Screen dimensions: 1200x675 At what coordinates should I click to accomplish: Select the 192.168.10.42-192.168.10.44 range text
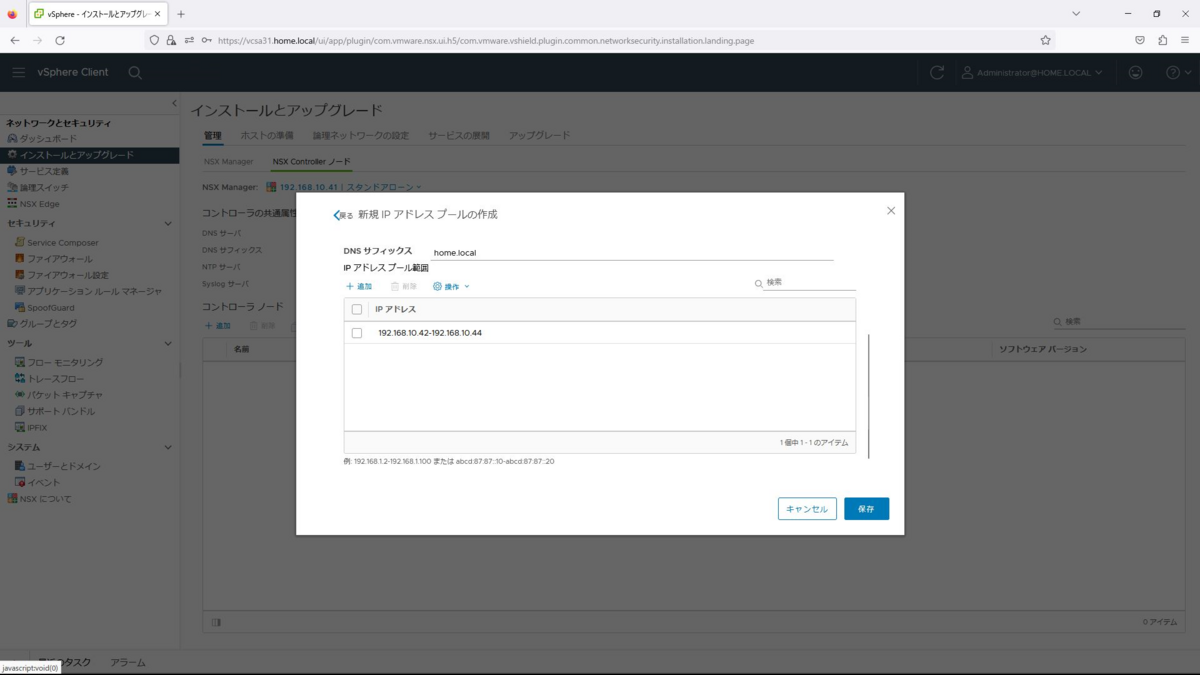tap(430, 333)
